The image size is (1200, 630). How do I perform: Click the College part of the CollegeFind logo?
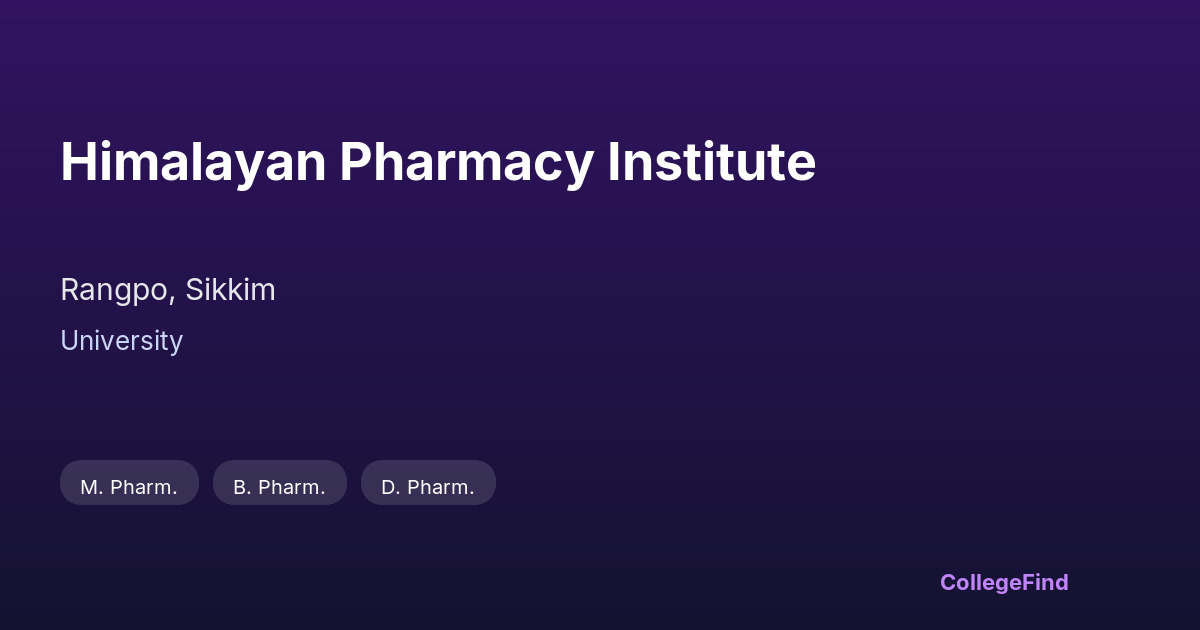click(x=980, y=582)
